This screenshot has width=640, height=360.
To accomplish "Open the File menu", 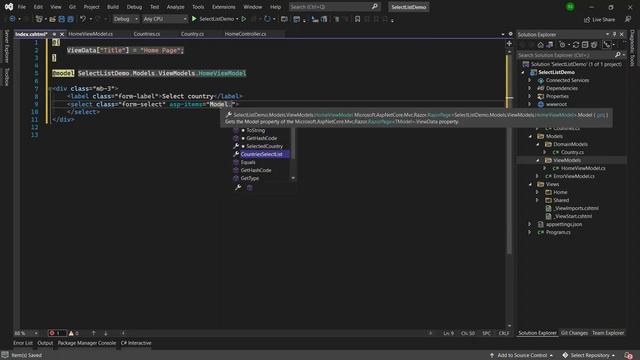I will [22, 7].
